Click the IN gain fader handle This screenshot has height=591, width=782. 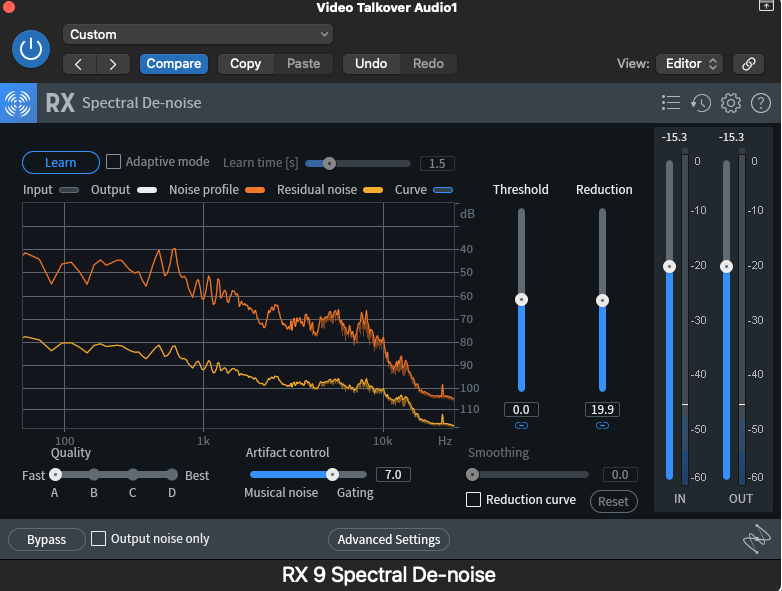click(669, 266)
